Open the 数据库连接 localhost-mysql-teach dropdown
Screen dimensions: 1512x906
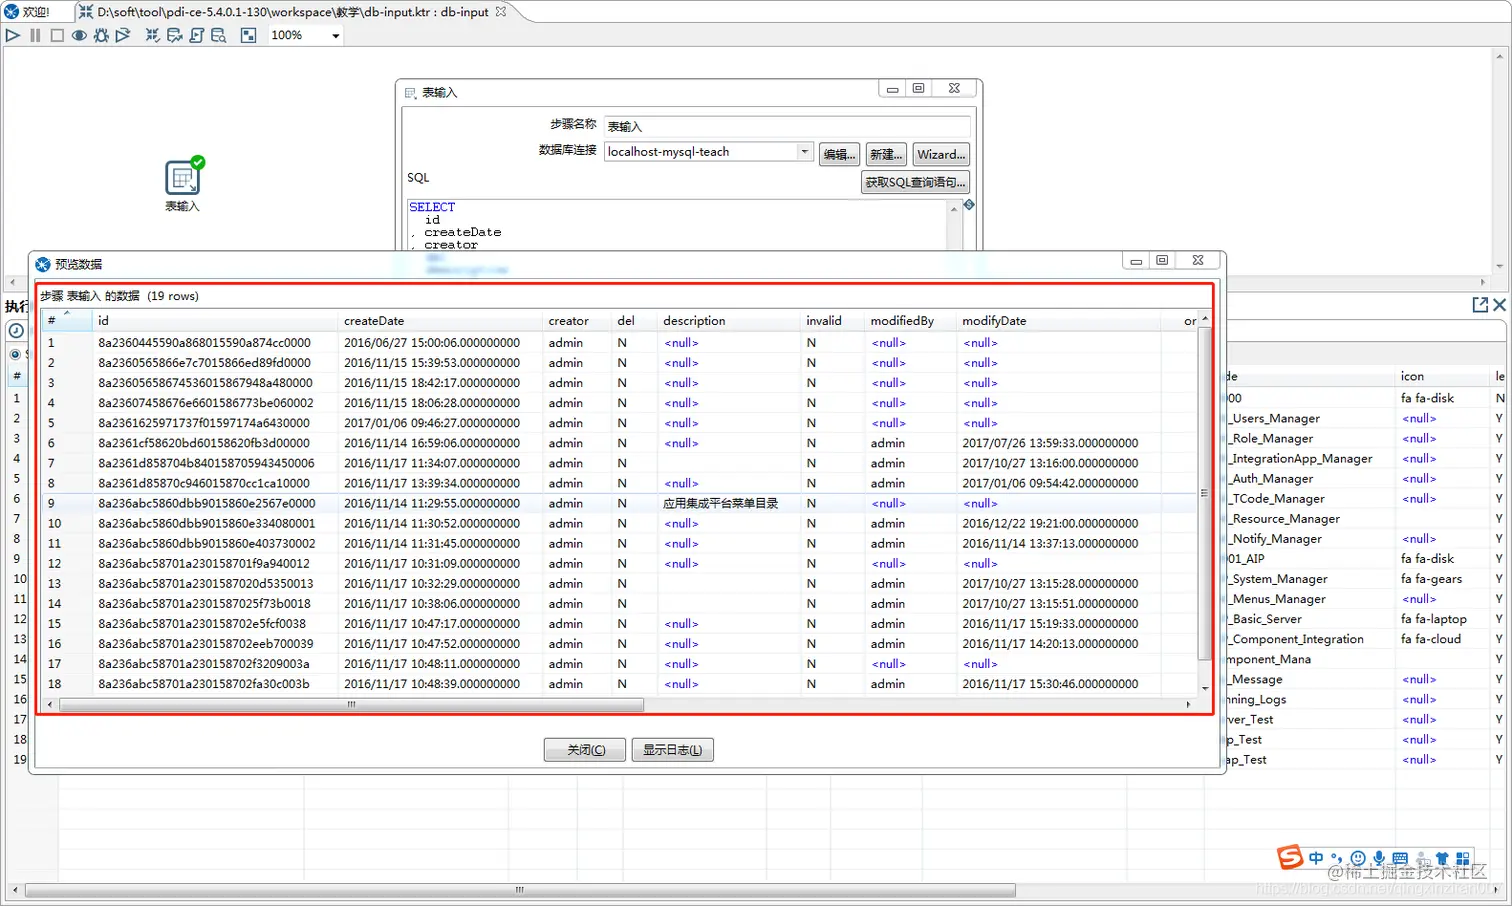pyautogui.click(x=804, y=152)
